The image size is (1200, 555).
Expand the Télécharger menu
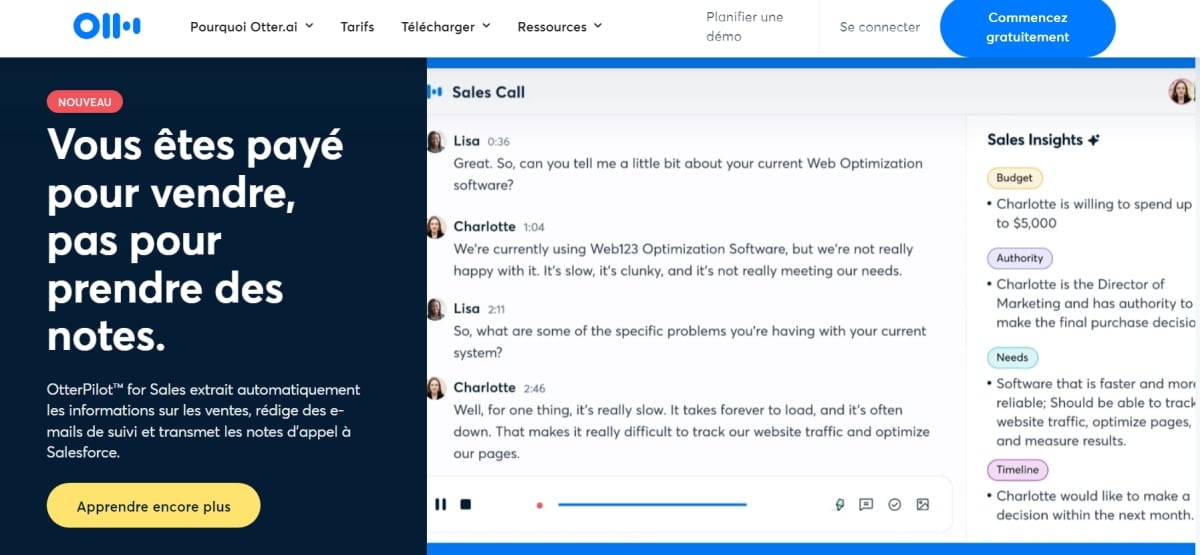click(446, 27)
